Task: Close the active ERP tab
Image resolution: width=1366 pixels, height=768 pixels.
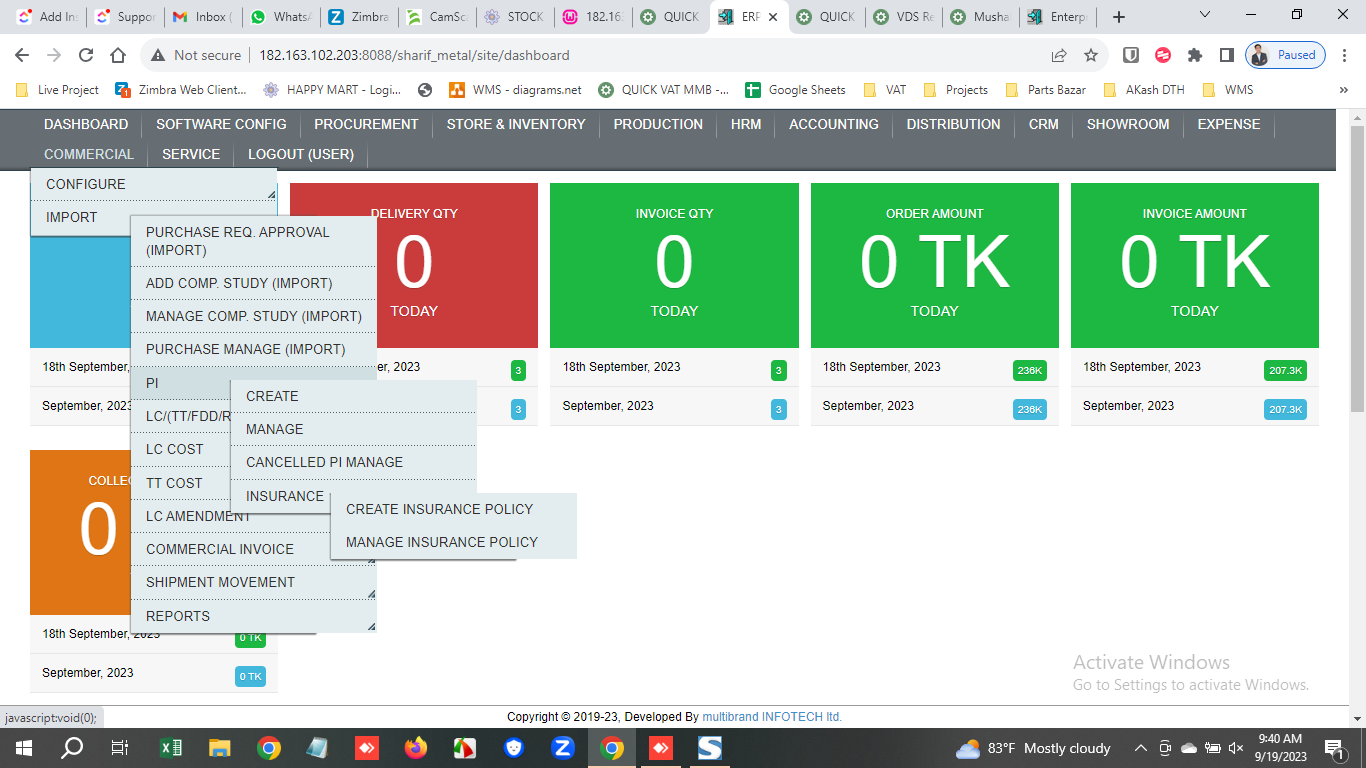Action: (x=773, y=17)
